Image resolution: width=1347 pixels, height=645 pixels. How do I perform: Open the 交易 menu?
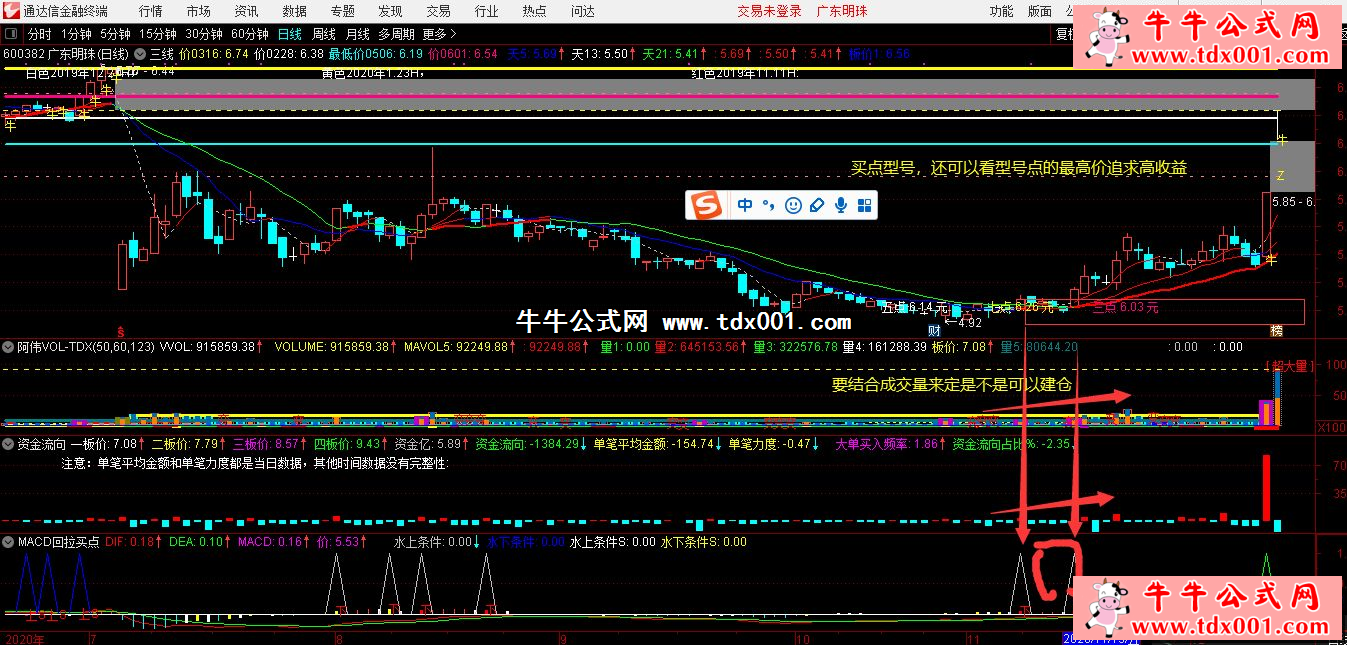(x=438, y=11)
